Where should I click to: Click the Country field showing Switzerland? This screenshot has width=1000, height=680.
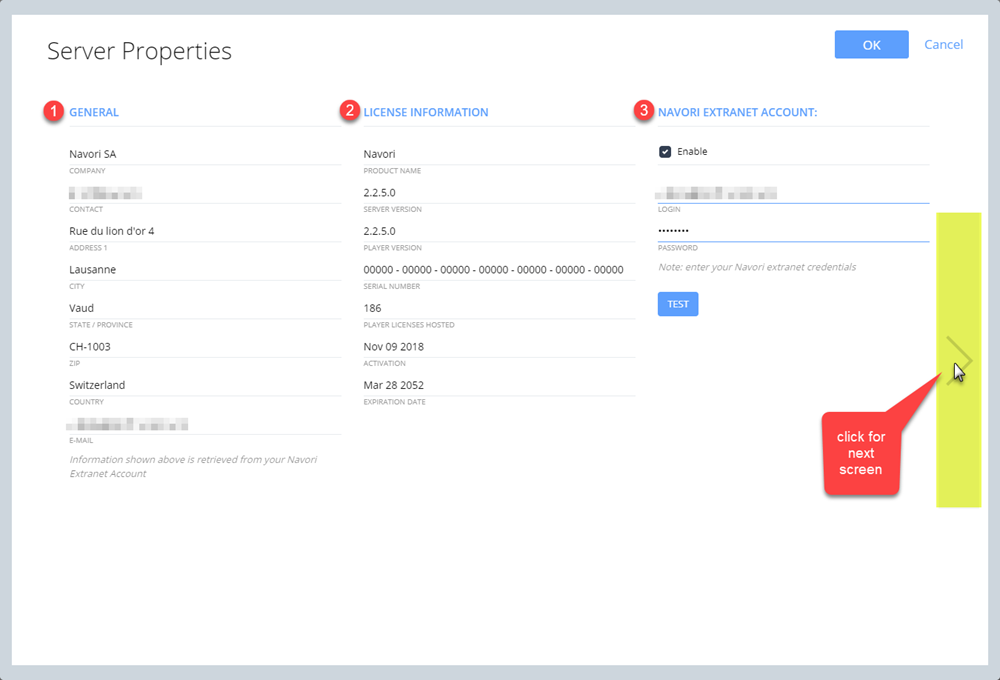click(204, 385)
